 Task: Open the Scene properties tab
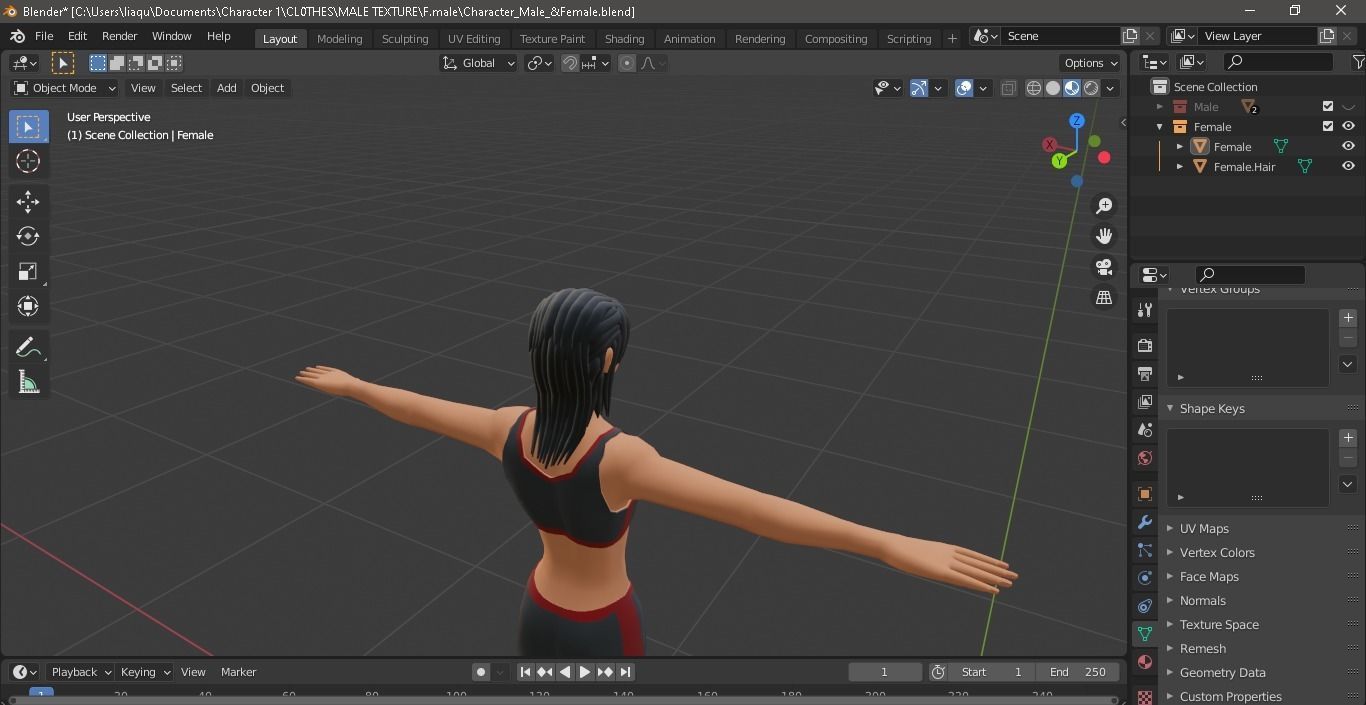tap(1145, 429)
